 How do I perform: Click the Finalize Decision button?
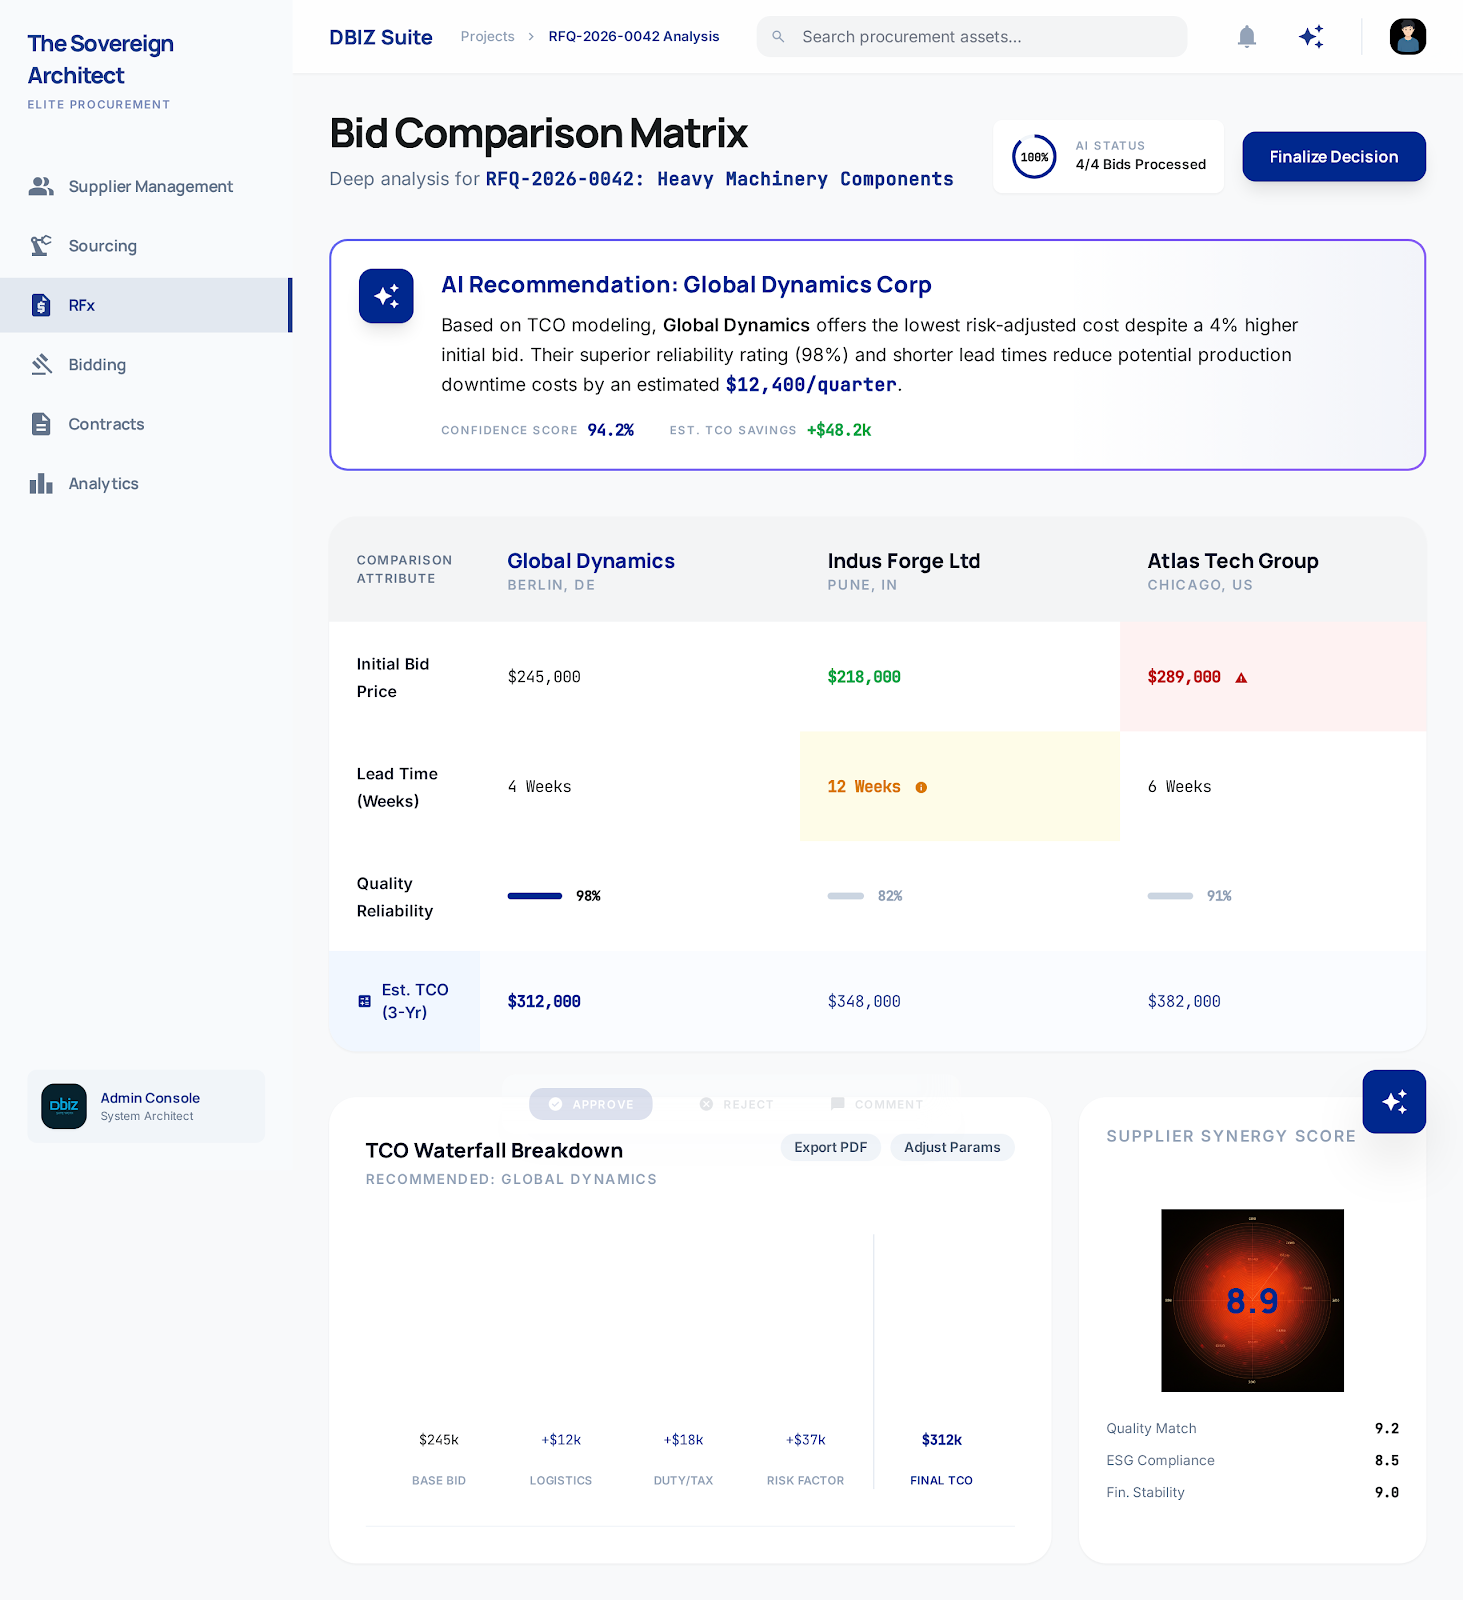(1334, 157)
